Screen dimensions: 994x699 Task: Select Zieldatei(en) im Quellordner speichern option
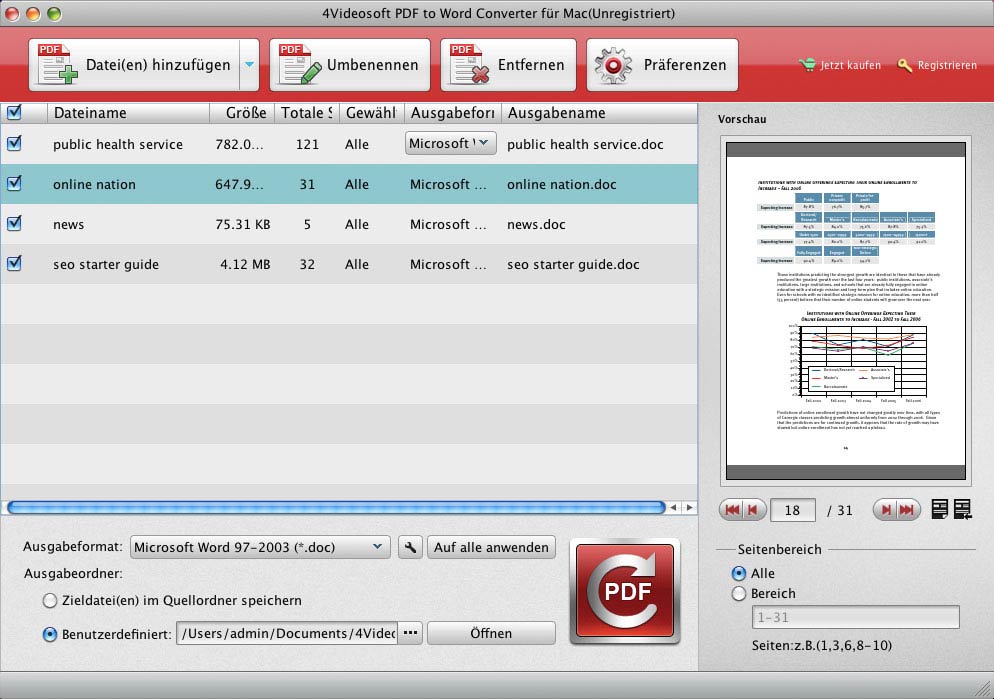pyautogui.click(x=50, y=600)
